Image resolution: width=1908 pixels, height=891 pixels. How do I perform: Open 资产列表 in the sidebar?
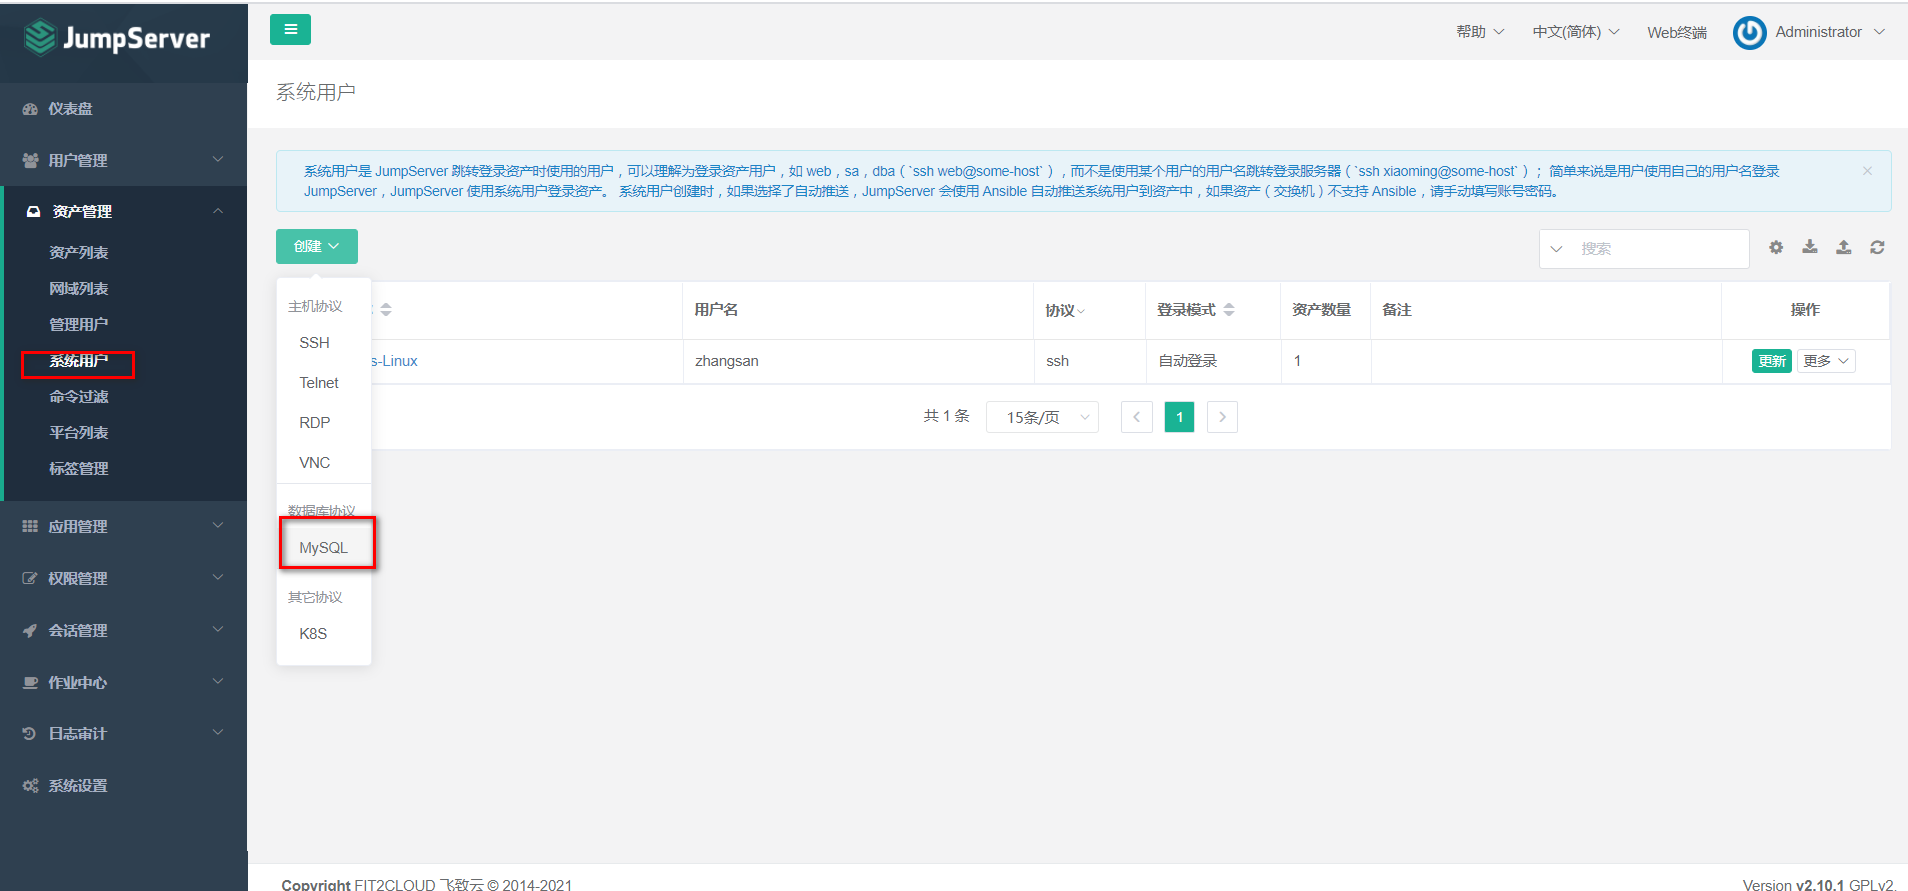click(79, 253)
